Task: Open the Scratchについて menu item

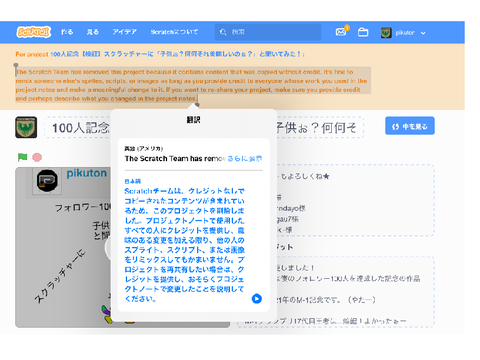Action: click(x=174, y=32)
